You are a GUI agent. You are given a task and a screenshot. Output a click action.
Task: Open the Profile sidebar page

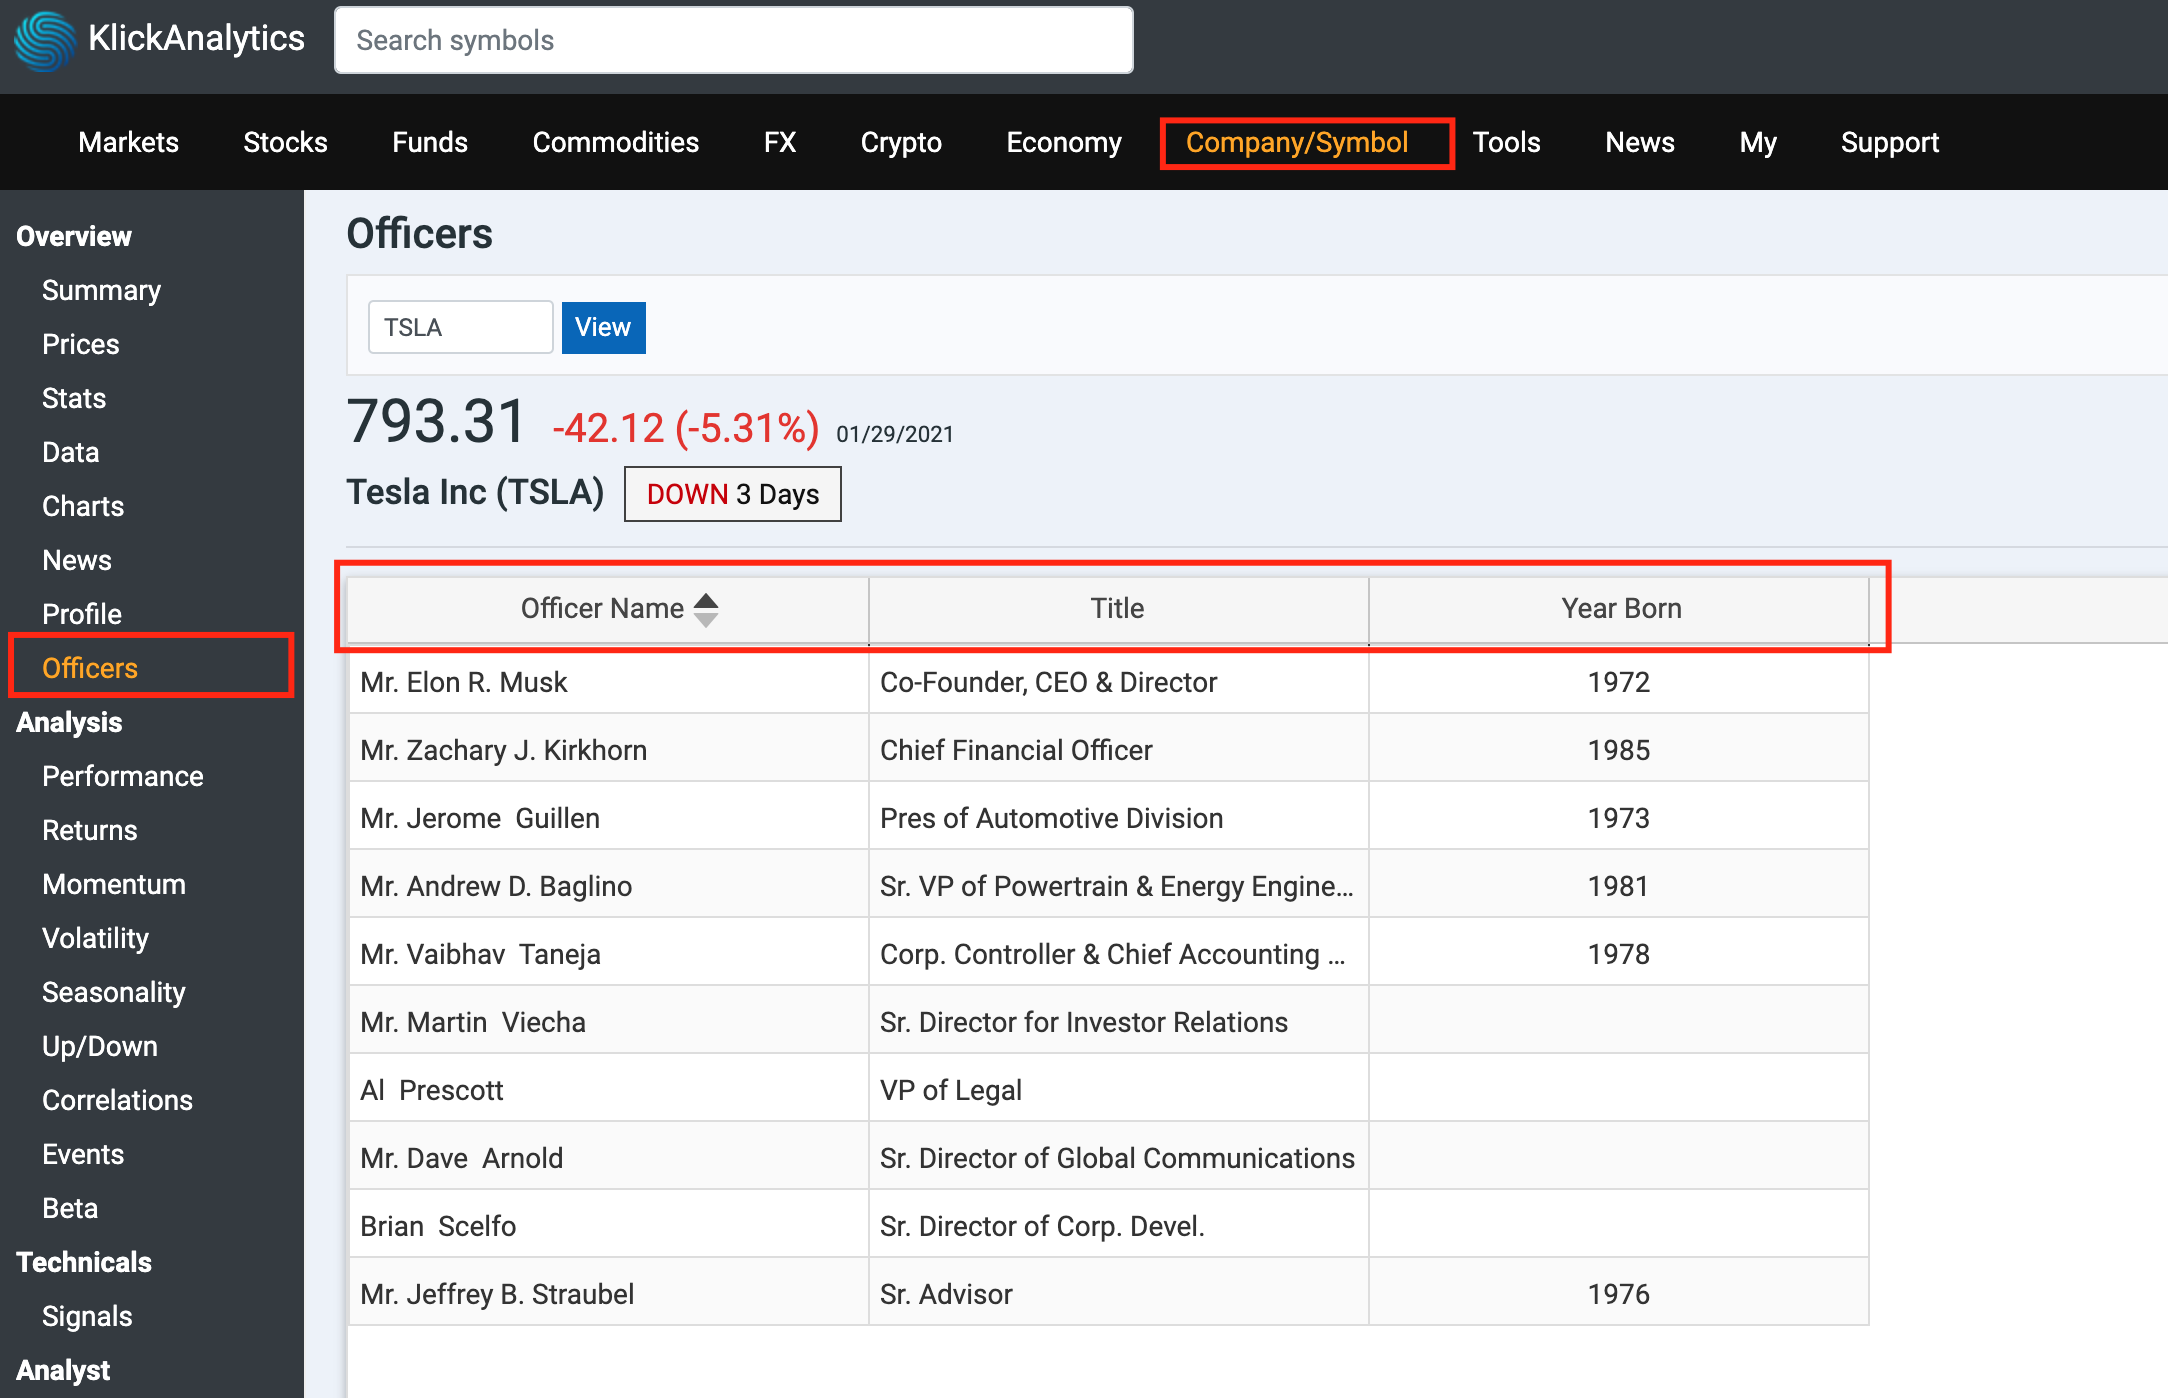pyautogui.click(x=82, y=614)
